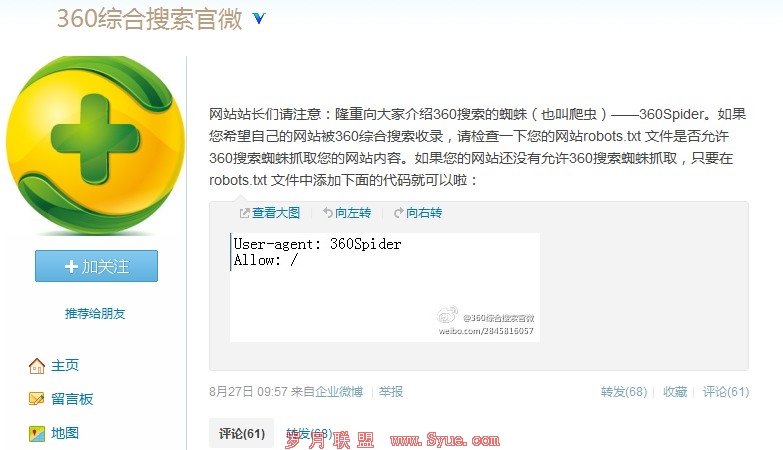Click 推荐给朋友 link
This screenshot has width=783, height=450.
pos(95,314)
